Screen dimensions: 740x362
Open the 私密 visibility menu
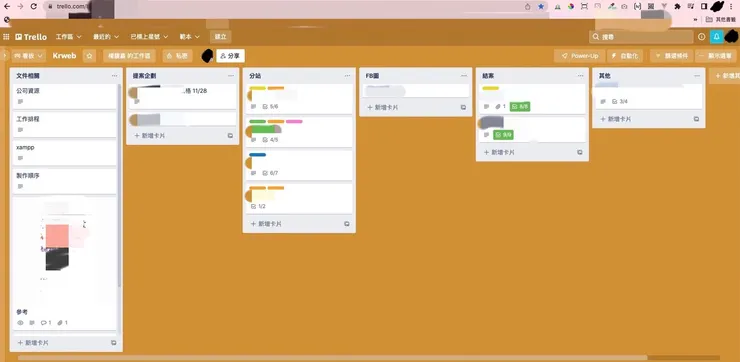177,56
